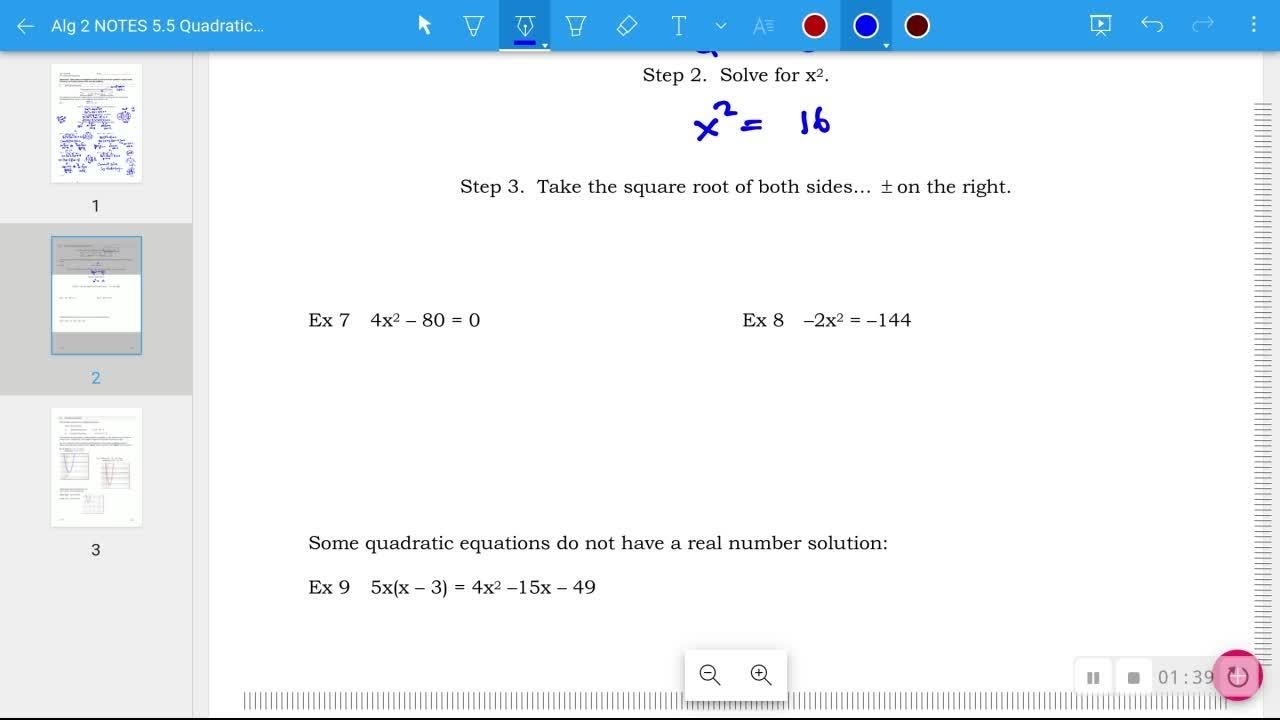Click the Ex 8 equation text

coord(827,320)
